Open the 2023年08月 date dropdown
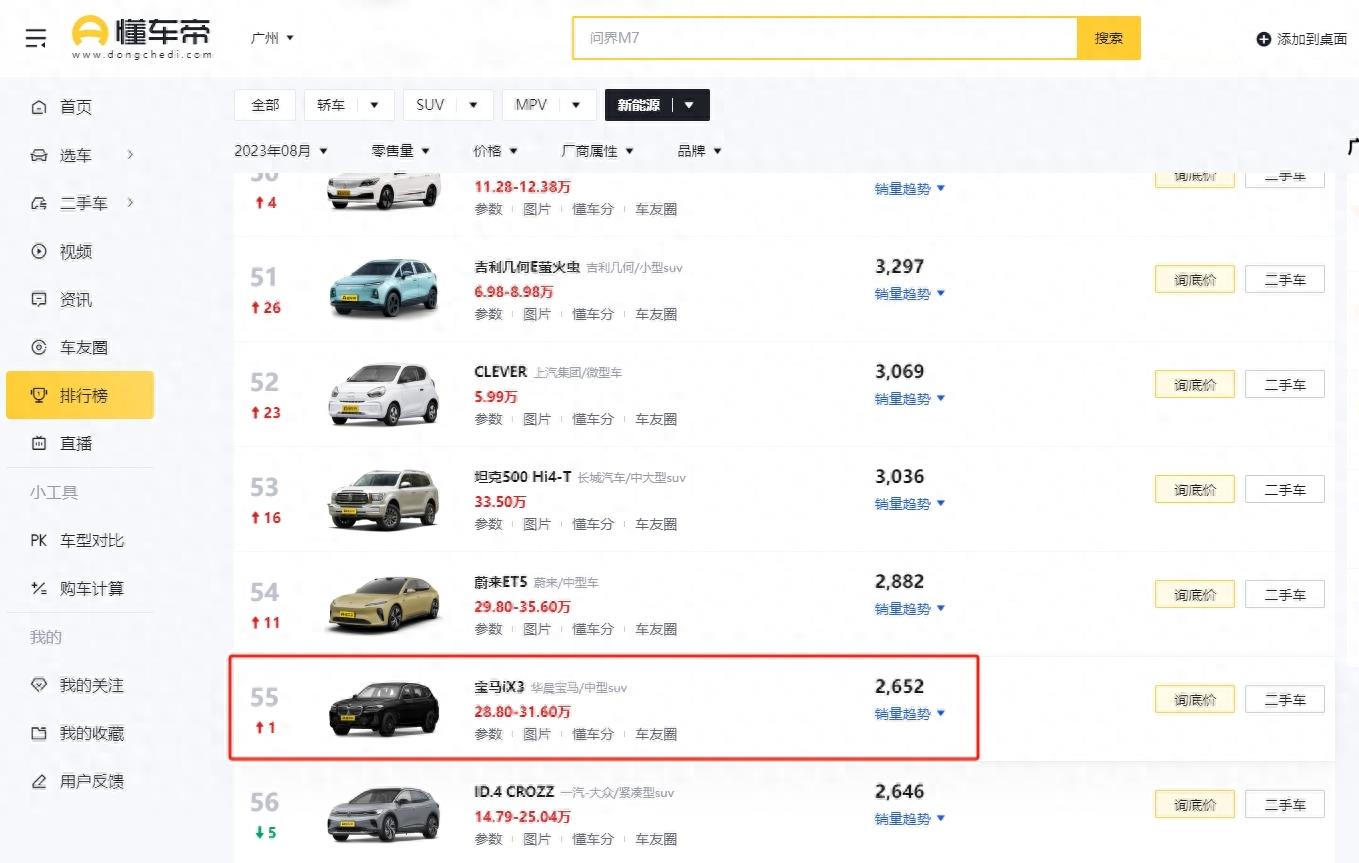1359x863 pixels. (281, 150)
